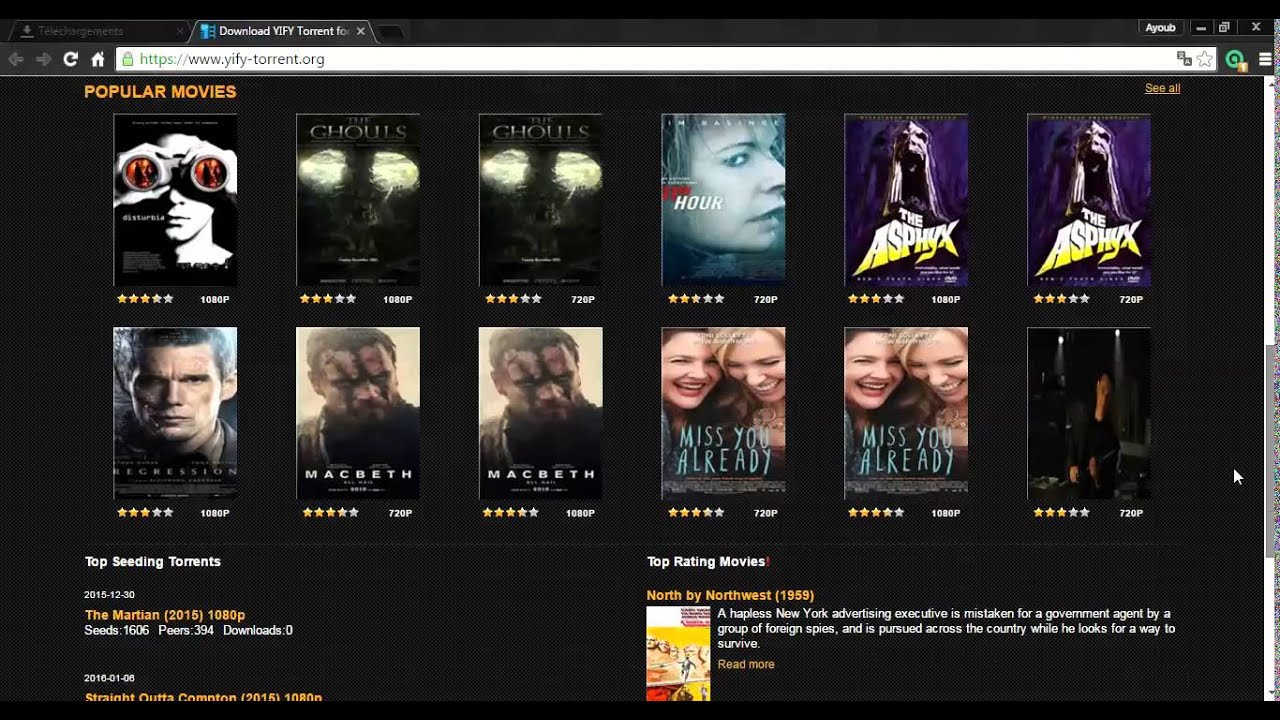Click the star rating under Regression
The height and width of the screenshot is (720, 1280).
point(145,512)
